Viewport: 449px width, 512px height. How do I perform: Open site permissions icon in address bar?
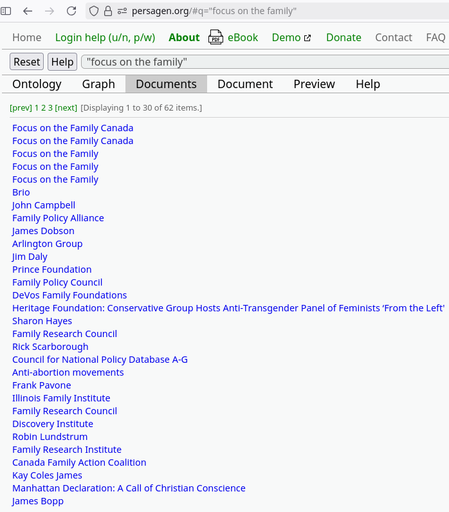tap(122, 11)
